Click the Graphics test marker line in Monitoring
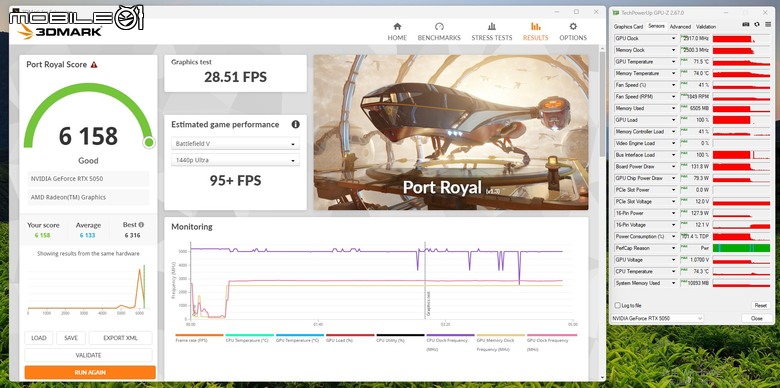This screenshot has width=780, height=388. 425,281
